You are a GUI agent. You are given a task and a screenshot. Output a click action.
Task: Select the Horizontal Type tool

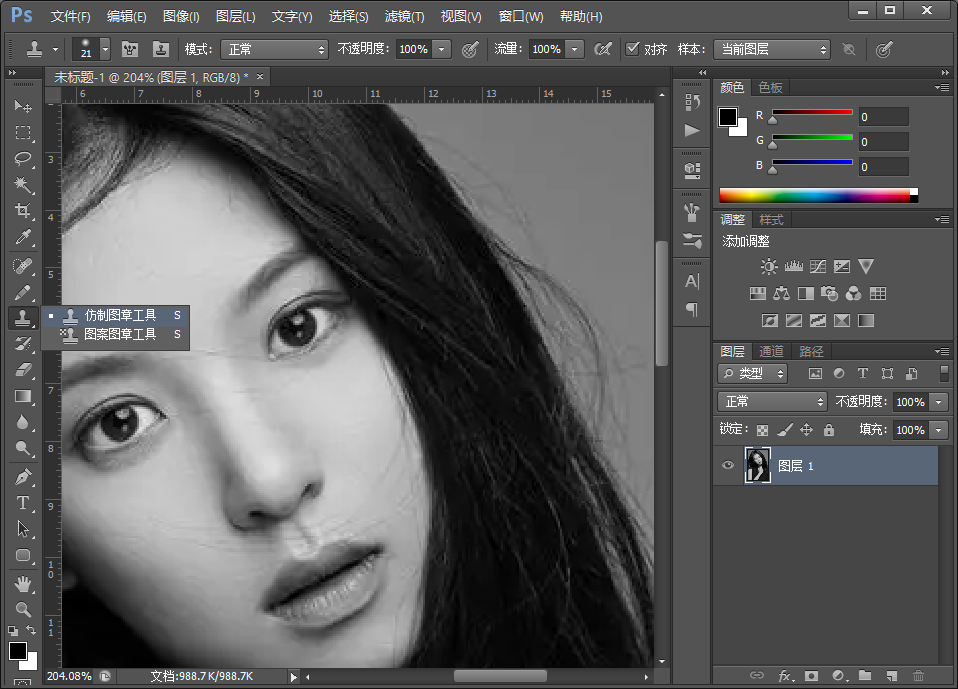pyautogui.click(x=23, y=503)
